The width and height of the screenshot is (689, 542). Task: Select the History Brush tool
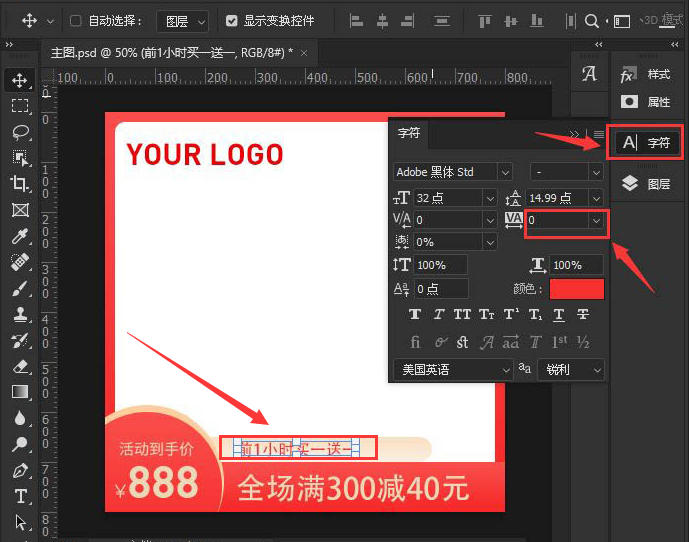(x=19, y=341)
